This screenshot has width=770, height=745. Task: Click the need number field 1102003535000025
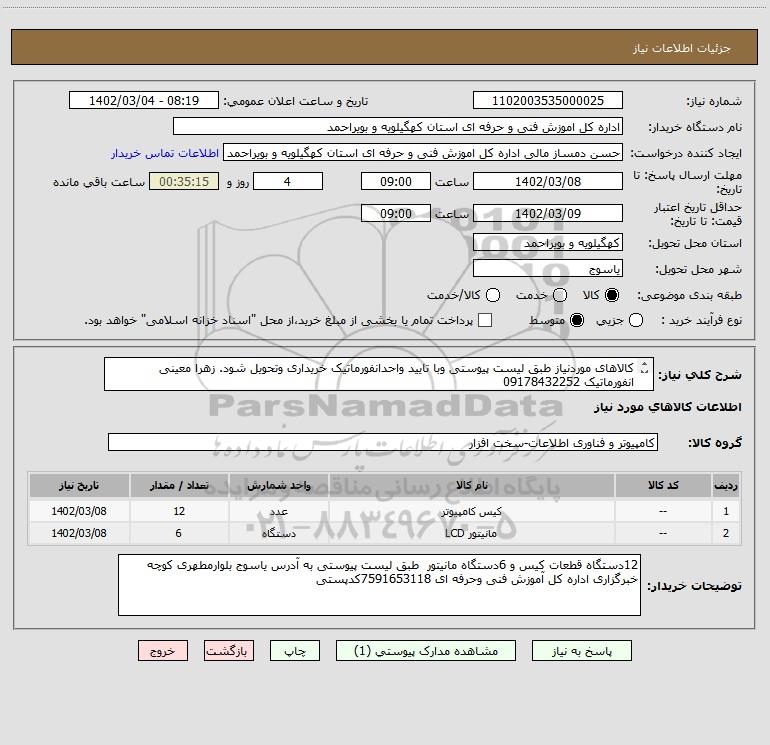pyautogui.click(x=548, y=101)
